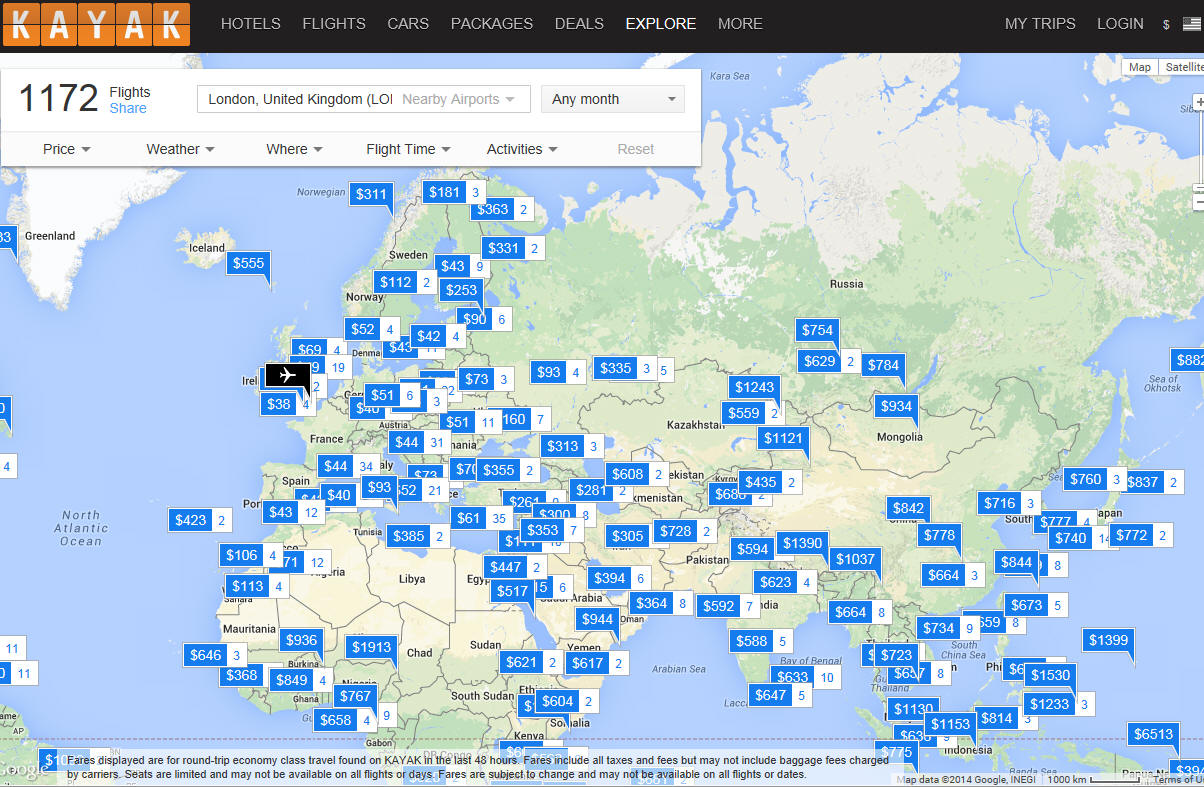The width and height of the screenshot is (1204, 787).
Task: Open the $1913 fare marker in Chad region
Action: [x=371, y=647]
